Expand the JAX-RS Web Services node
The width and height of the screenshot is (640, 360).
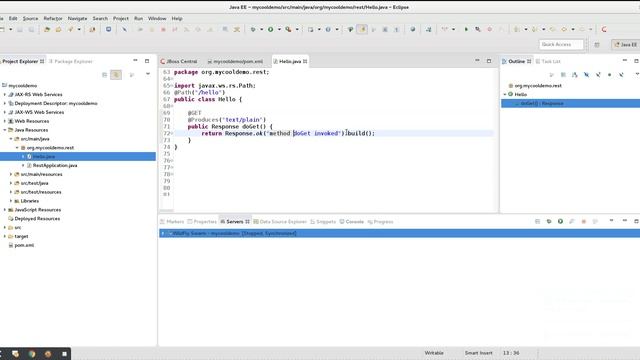5,94
